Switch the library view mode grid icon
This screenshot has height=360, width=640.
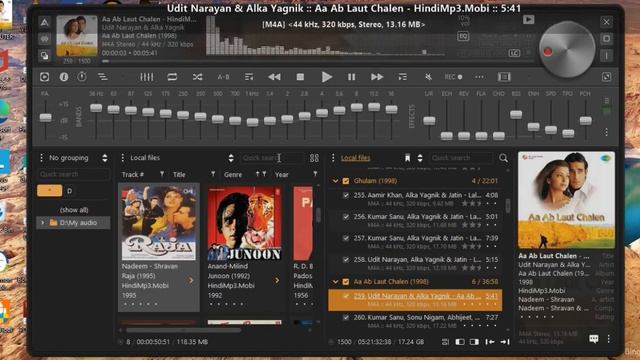314,158
